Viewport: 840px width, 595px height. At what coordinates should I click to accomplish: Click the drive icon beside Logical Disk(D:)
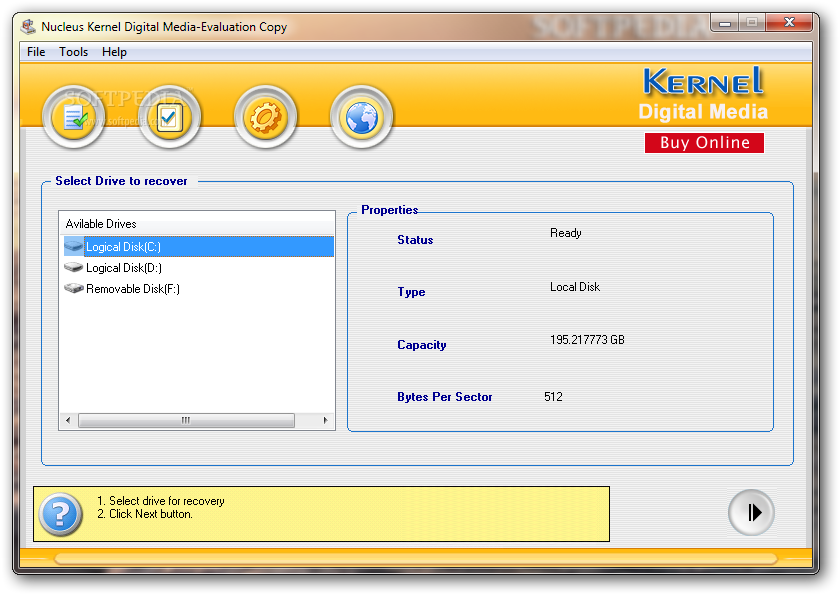[x=74, y=267]
